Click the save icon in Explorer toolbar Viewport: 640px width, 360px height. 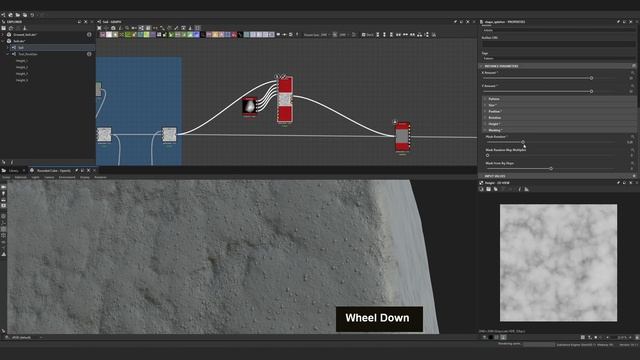pyautogui.click(x=4, y=28)
